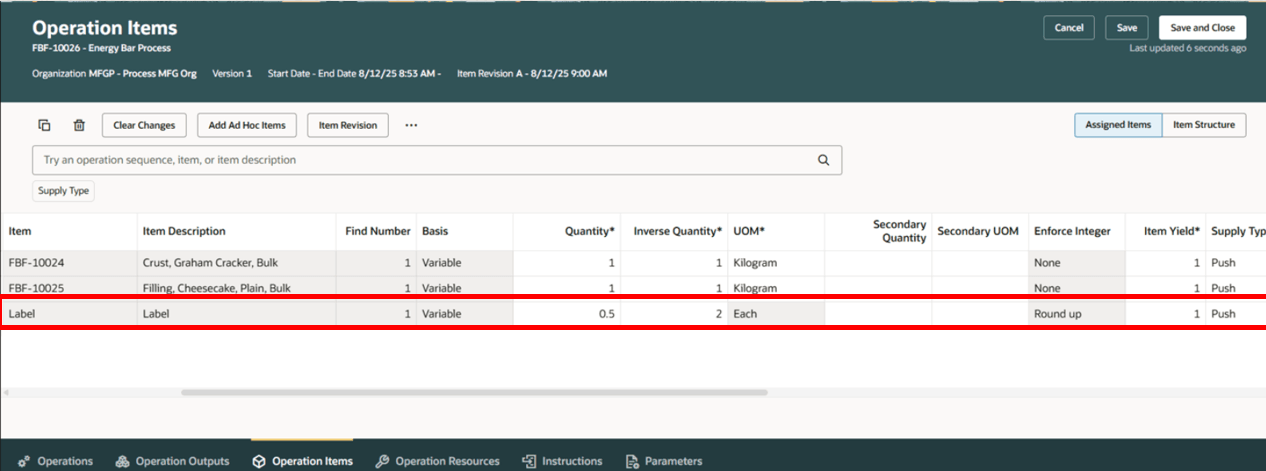This screenshot has width=1266, height=471.
Task: Click Item Yield field of Label row
Action: pyautogui.click(x=1166, y=314)
